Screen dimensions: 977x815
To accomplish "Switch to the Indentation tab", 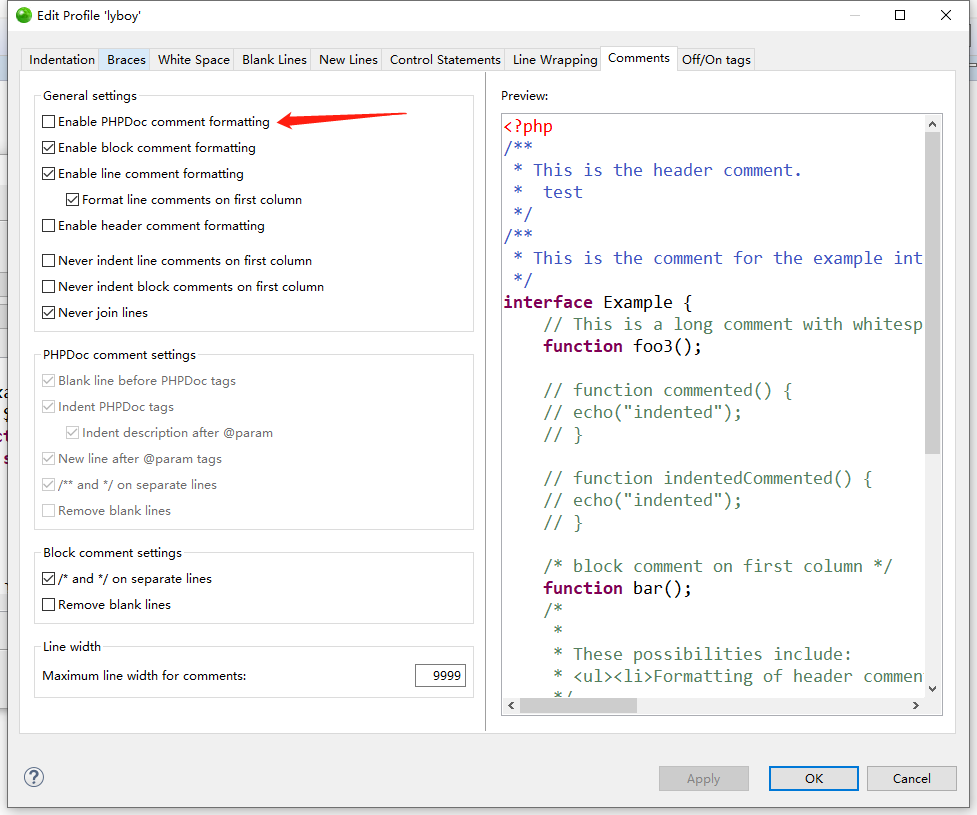I will pyautogui.click(x=62, y=60).
